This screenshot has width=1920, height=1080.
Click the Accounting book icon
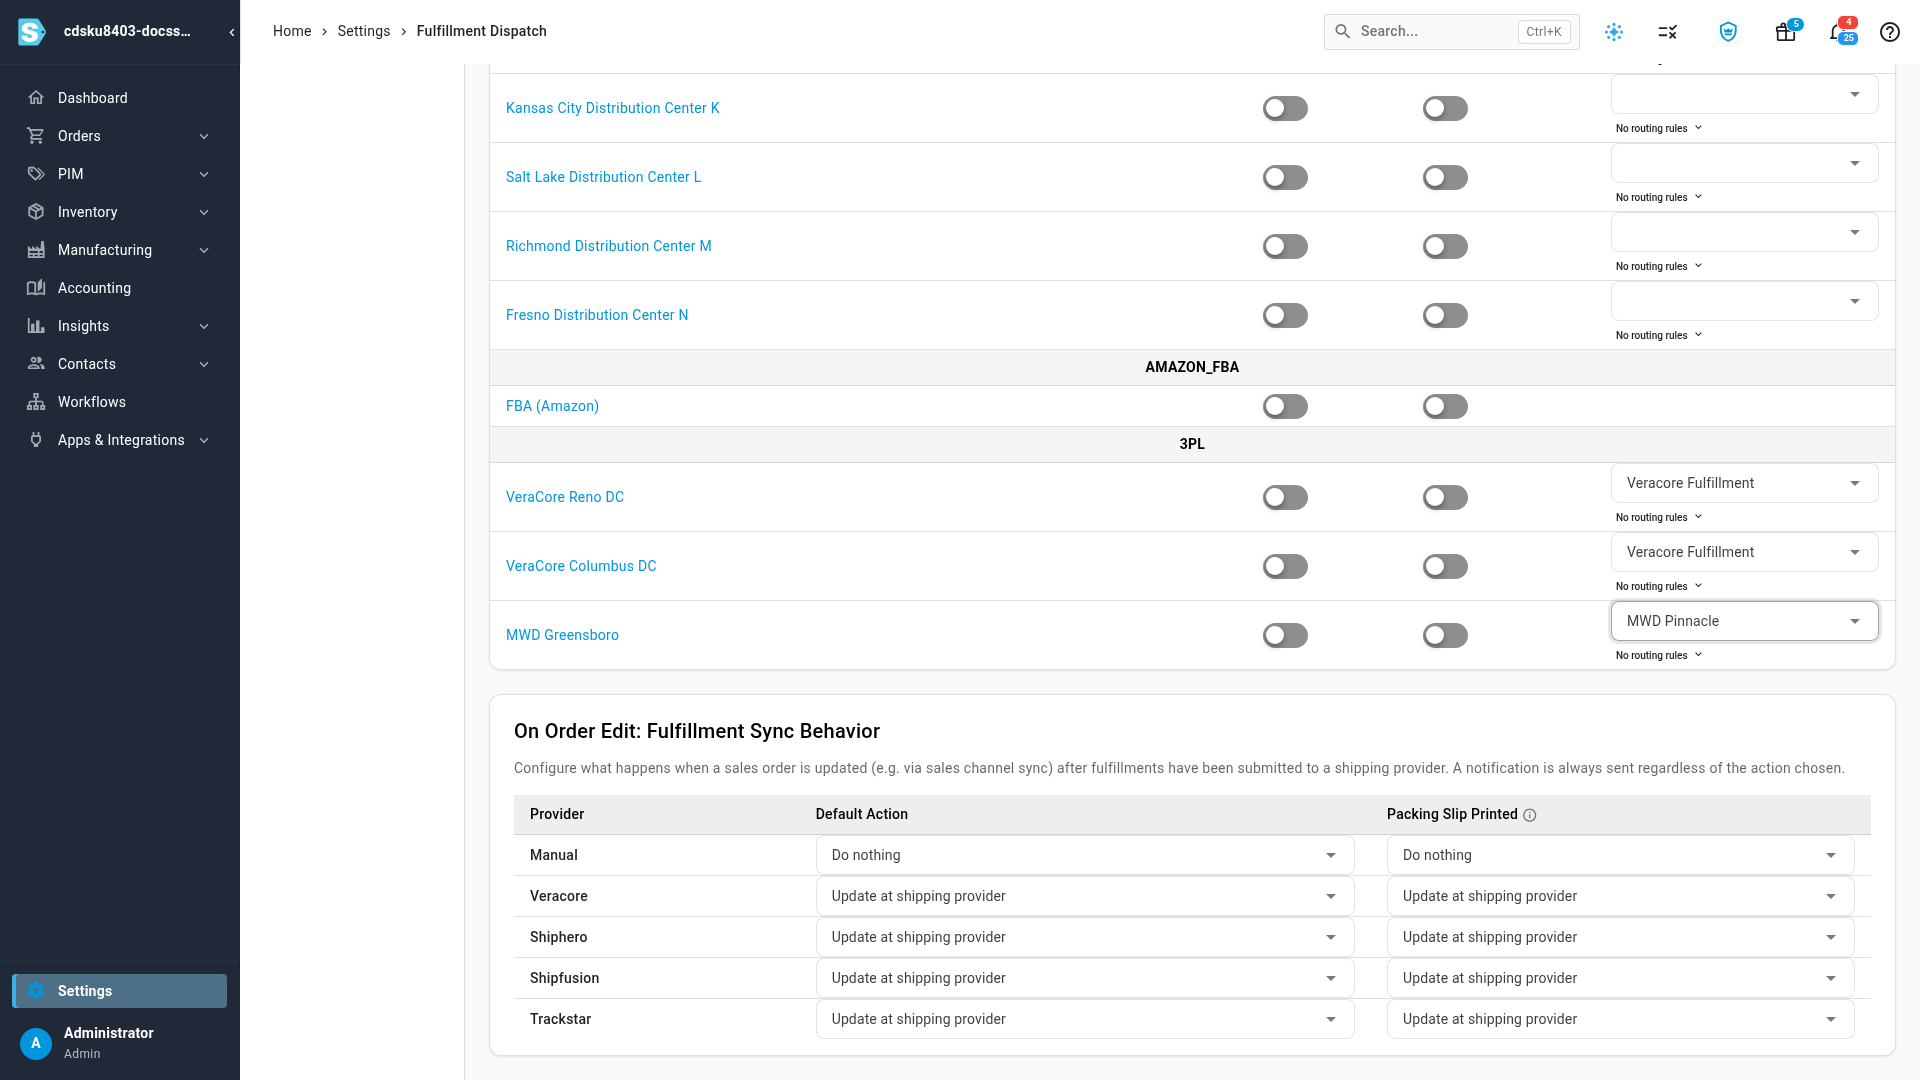click(x=36, y=288)
